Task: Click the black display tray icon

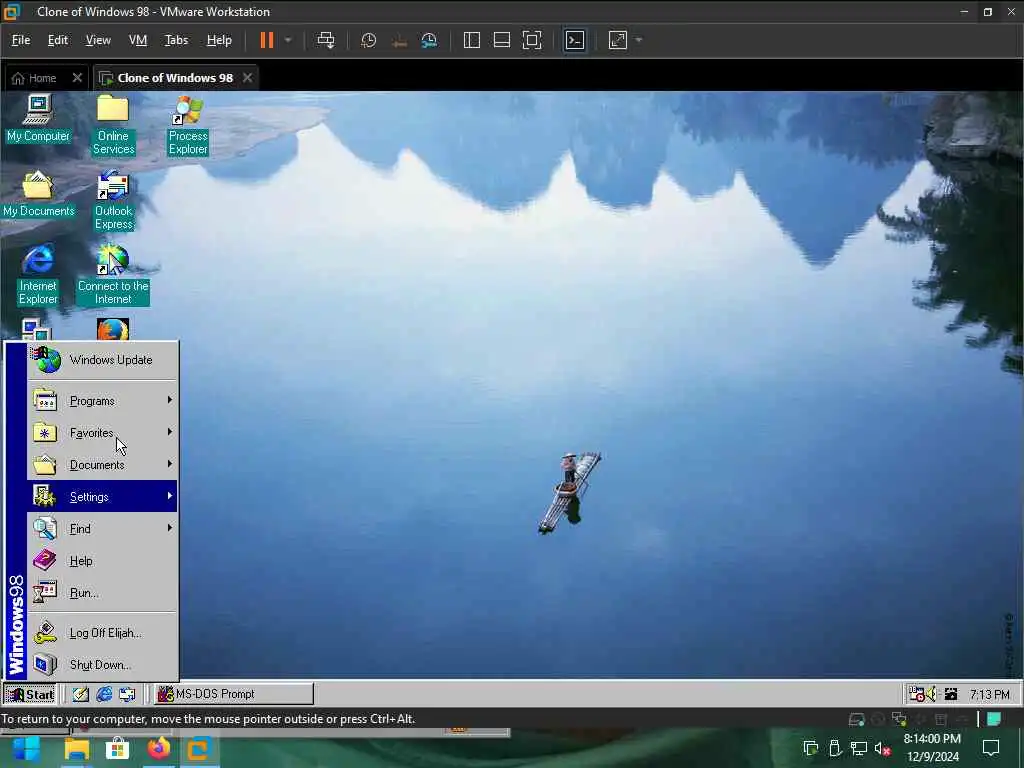Action: coord(951,694)
